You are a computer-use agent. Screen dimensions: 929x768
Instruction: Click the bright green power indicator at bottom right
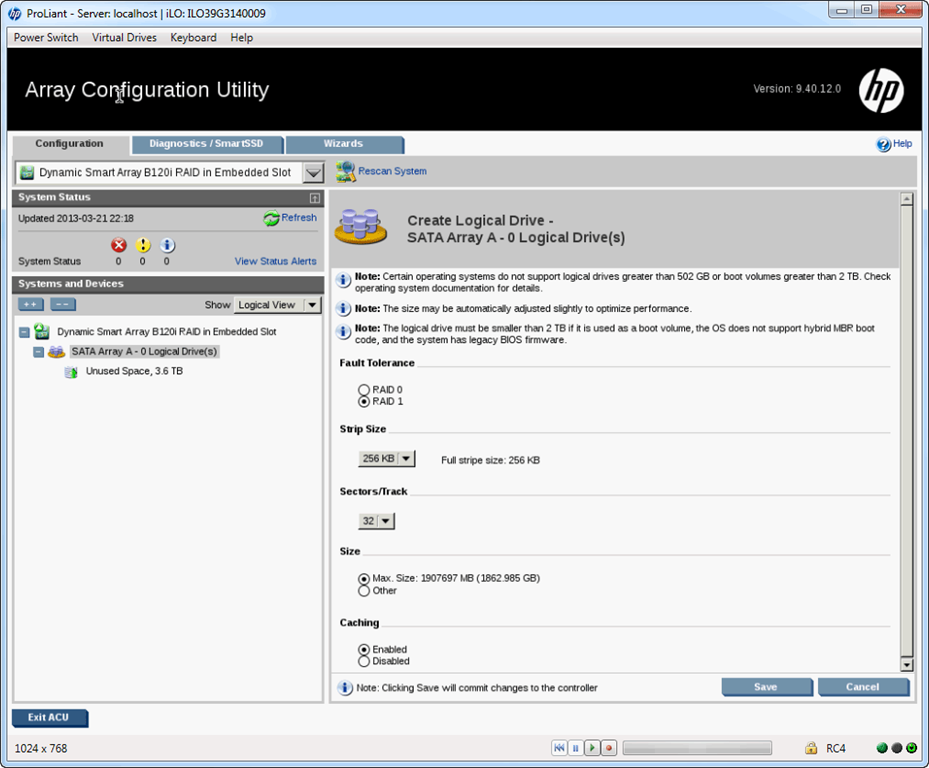911,748
